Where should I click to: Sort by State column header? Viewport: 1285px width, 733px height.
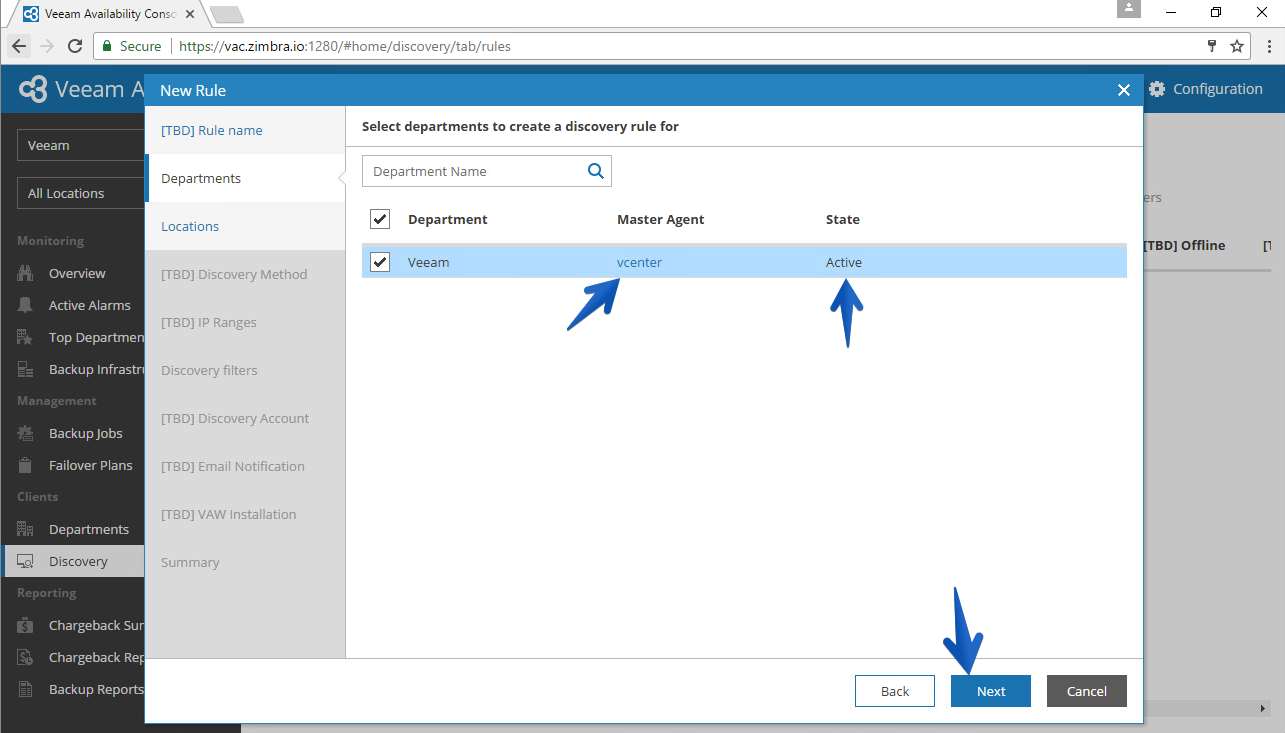click(843, 219)
